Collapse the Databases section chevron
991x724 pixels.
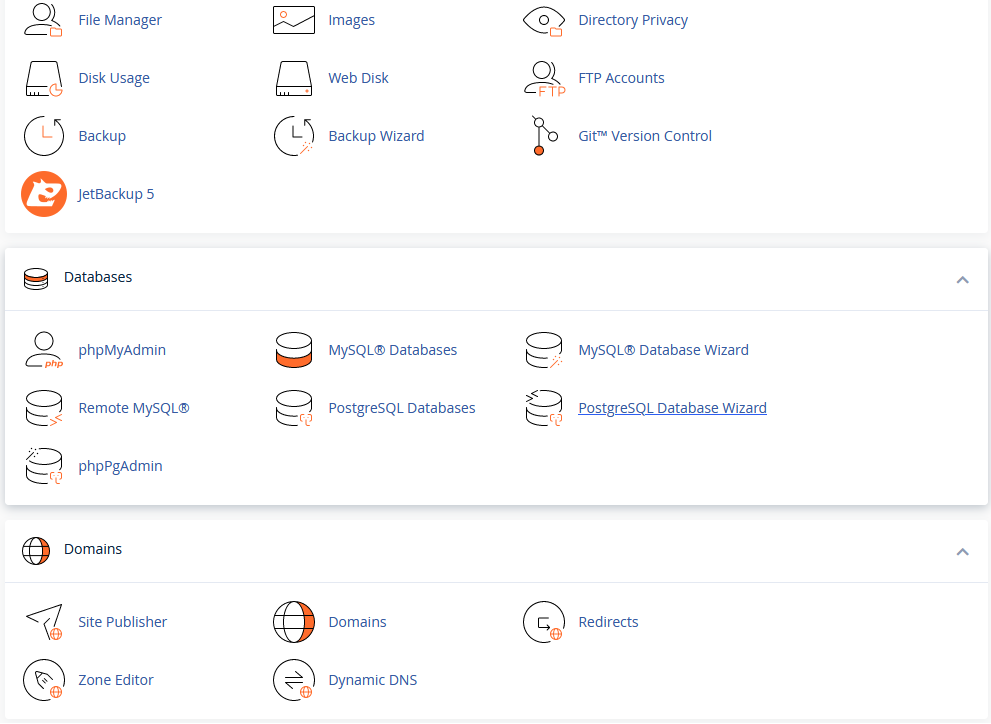[962, 279]
